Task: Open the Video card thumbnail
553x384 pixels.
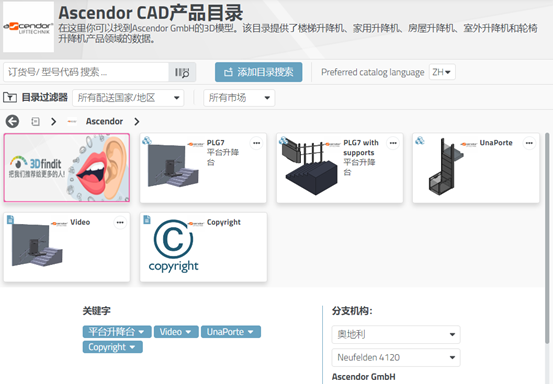Action: coord(37,245)
